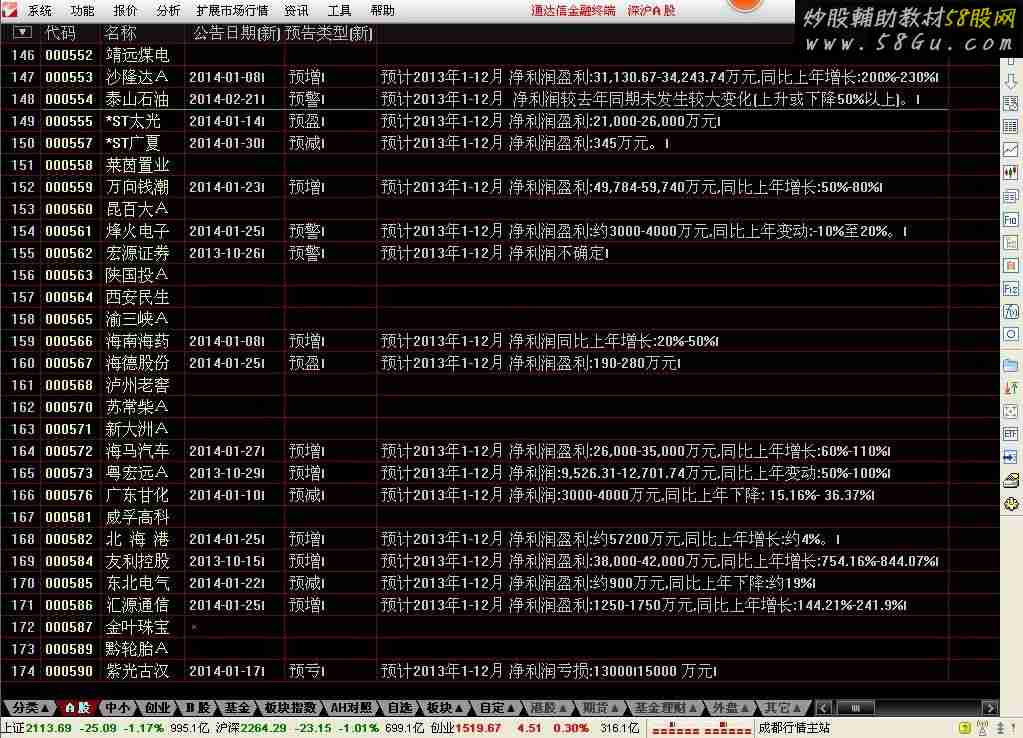
Task: Click the f(x) formula icon in sidebar
Action: point(1011,312)
